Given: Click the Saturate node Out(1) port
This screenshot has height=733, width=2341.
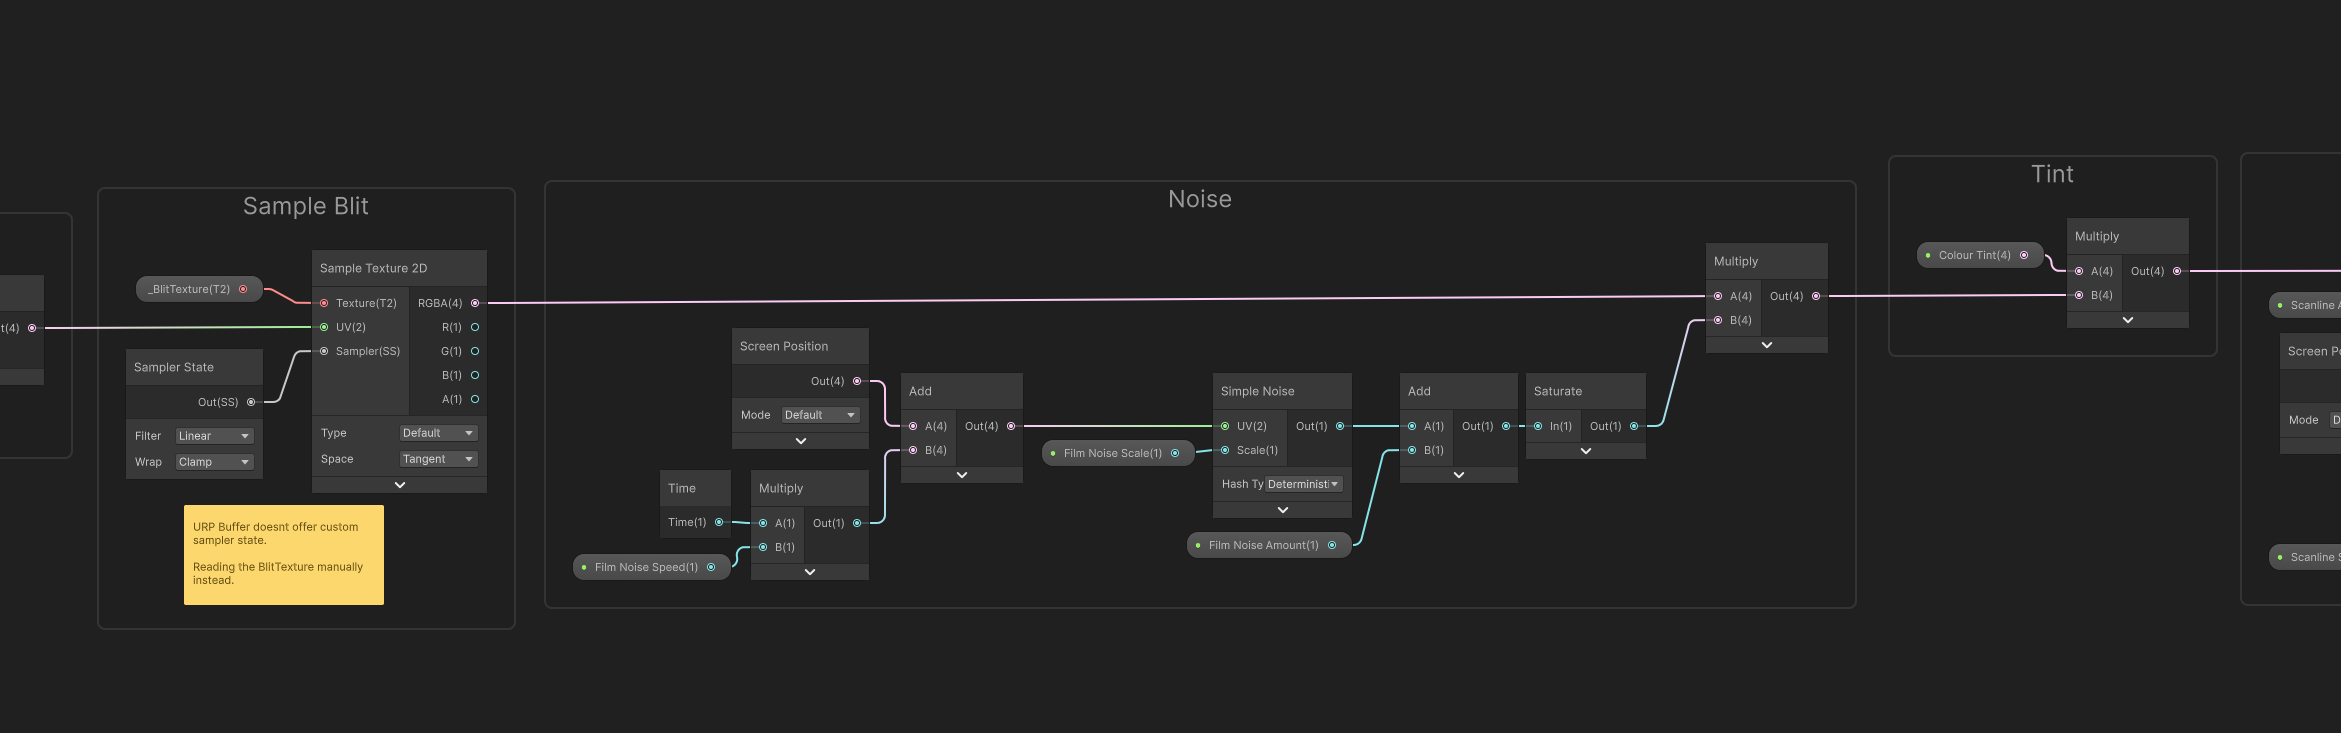Looking at the screenshot, I should (1634, 426).
